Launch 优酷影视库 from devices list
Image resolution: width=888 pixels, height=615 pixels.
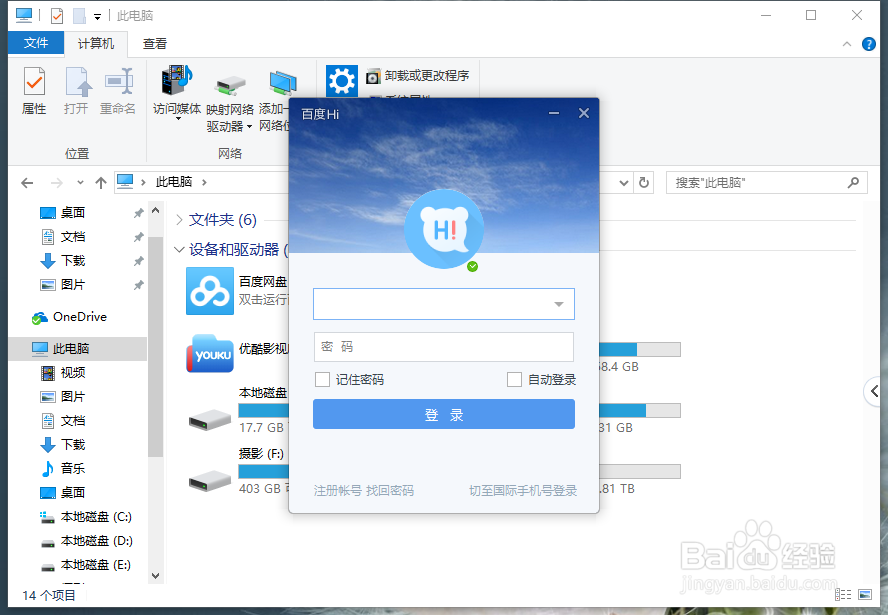209,355
